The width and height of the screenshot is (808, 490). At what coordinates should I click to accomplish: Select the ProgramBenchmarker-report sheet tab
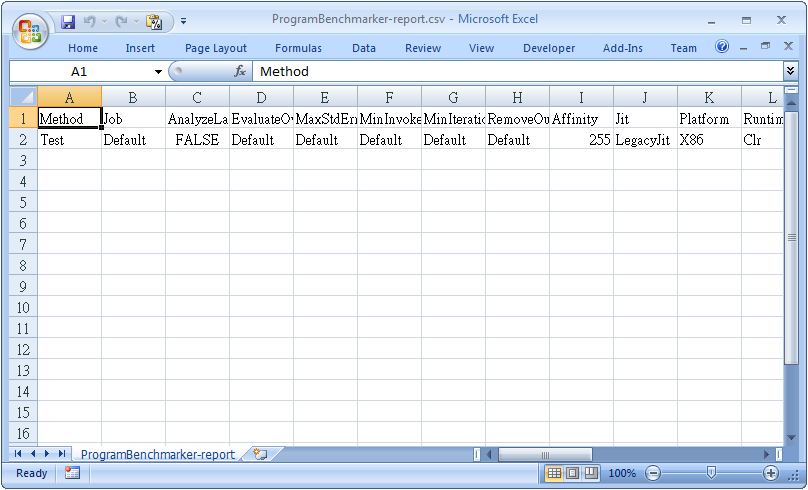(x=157, y=454)
